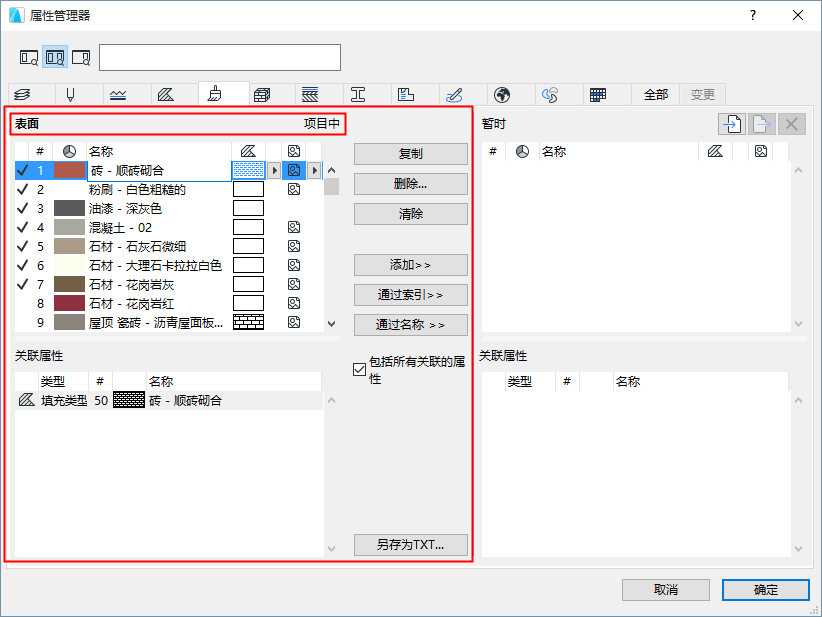Open the Operation Profiles tab icon
The width and height of the screenshot is (822, 617).
coord(550,95)
